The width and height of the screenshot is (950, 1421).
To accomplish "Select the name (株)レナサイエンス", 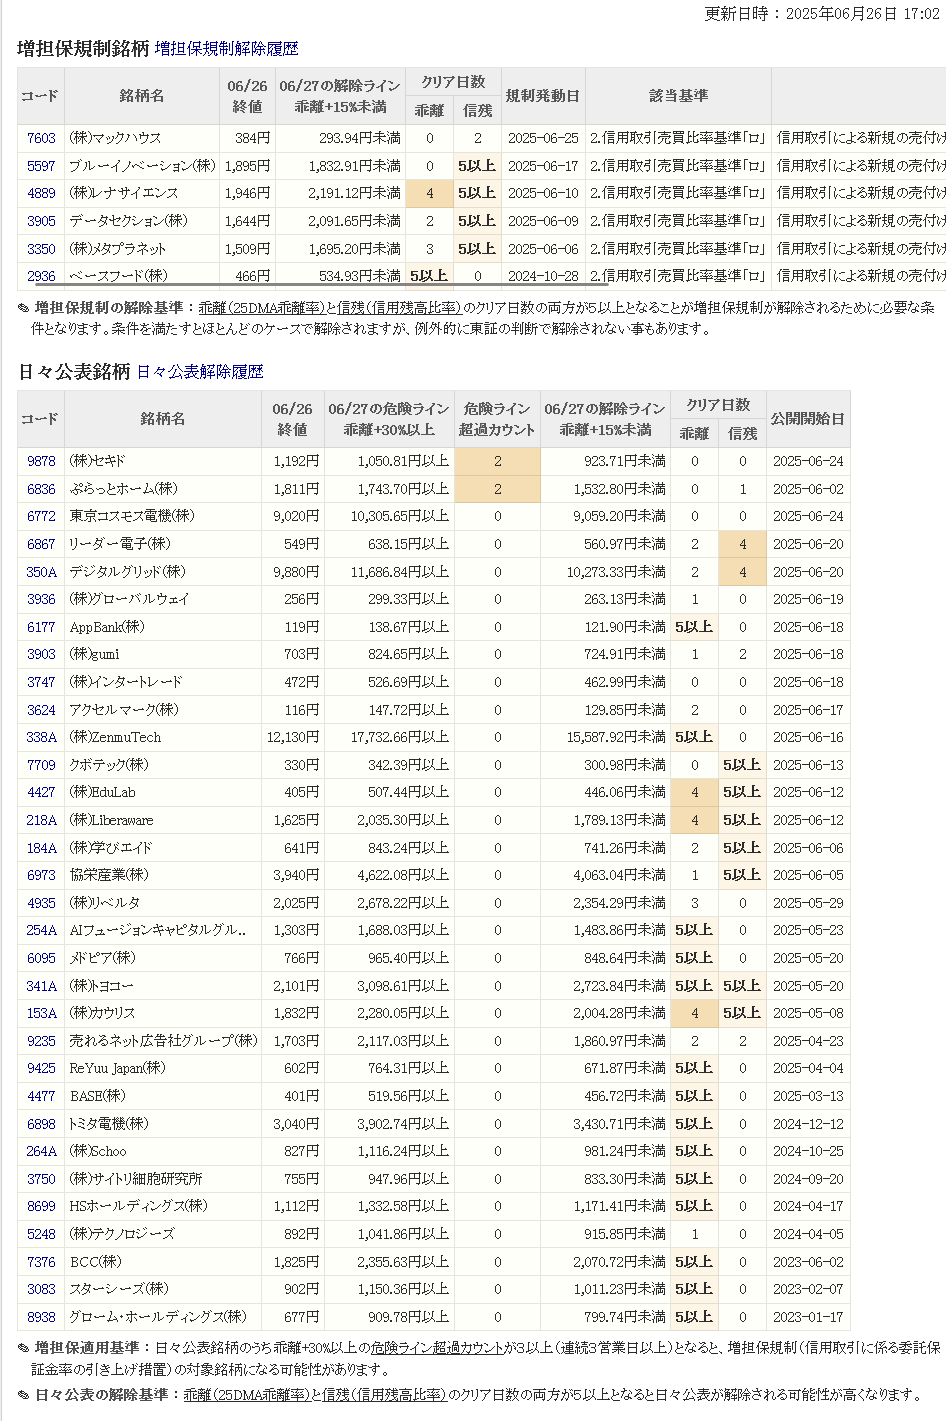I will click(123, 193).
